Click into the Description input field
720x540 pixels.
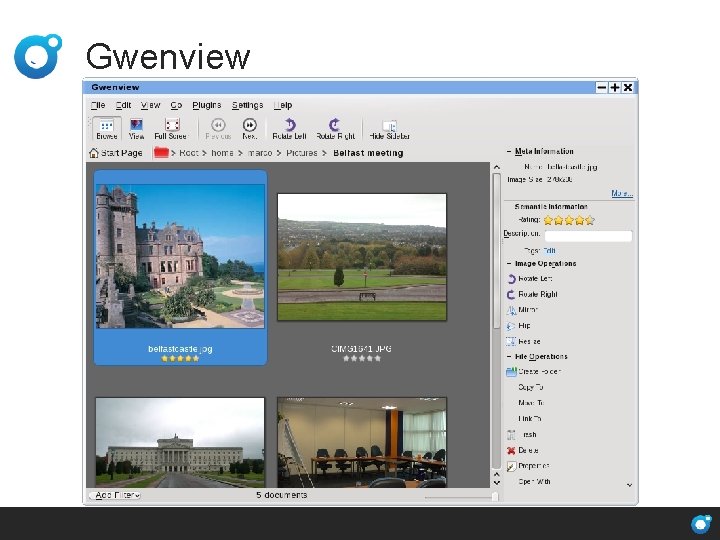pyautogui.click(x=588, y=236)
